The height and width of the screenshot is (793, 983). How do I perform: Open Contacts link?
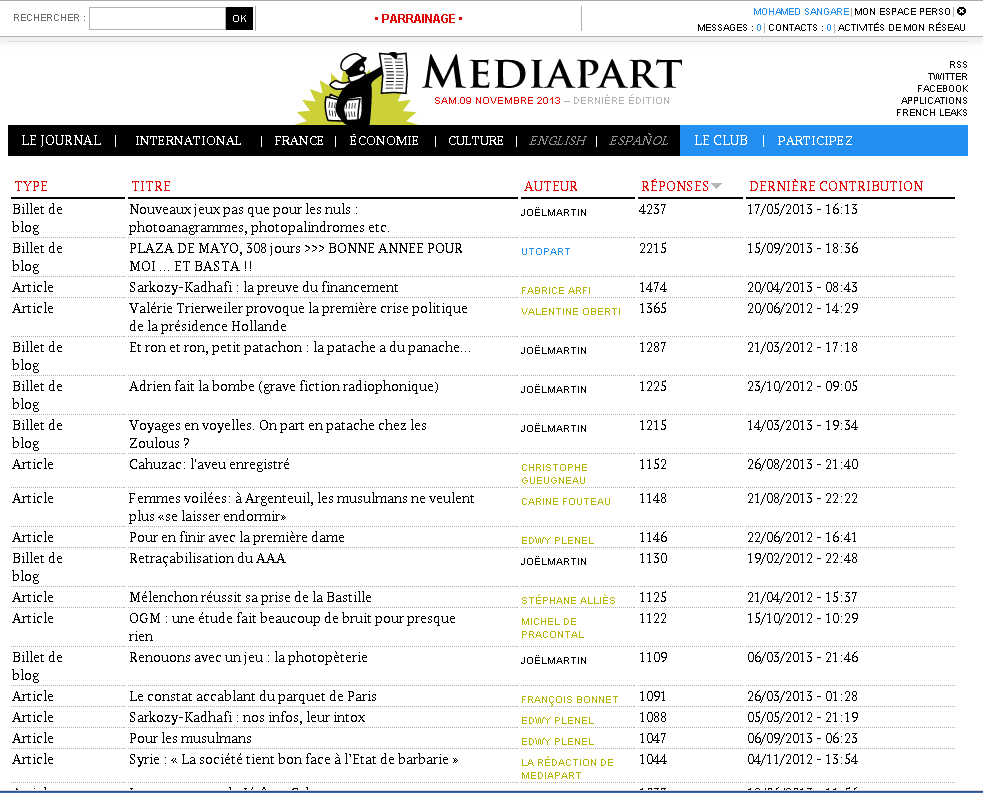799,28
